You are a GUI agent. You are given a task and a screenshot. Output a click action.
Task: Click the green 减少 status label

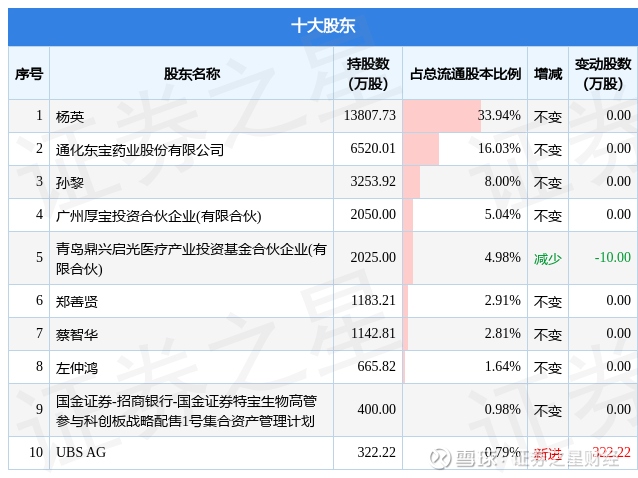point(548,259)
